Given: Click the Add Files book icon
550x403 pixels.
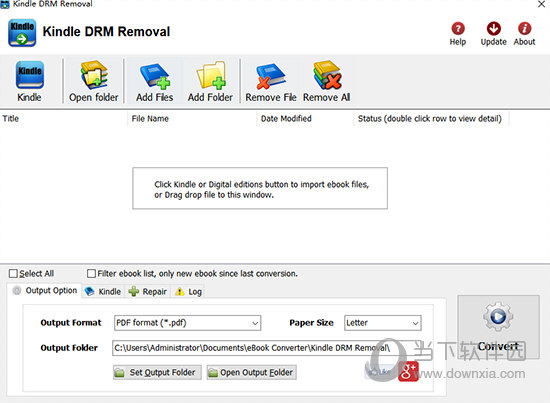Looking at the screenshot, I should point(155,75).
